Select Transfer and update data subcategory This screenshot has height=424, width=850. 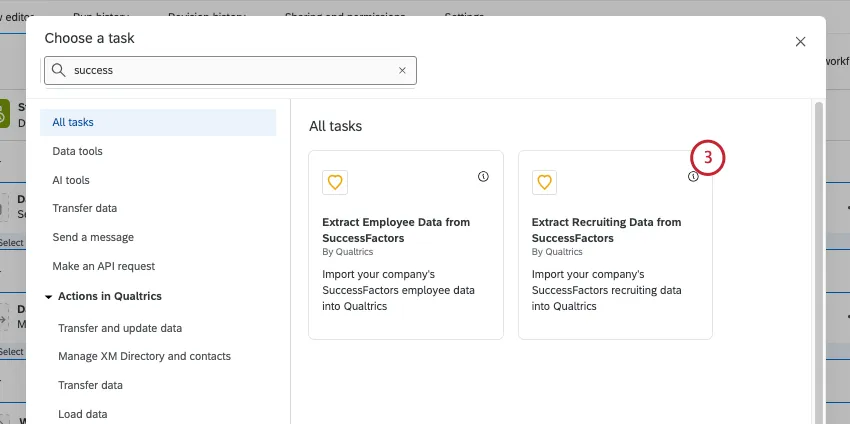120,328
